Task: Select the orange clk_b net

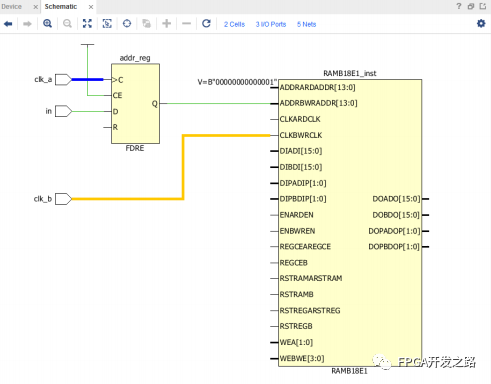Action: pos(183,167)
